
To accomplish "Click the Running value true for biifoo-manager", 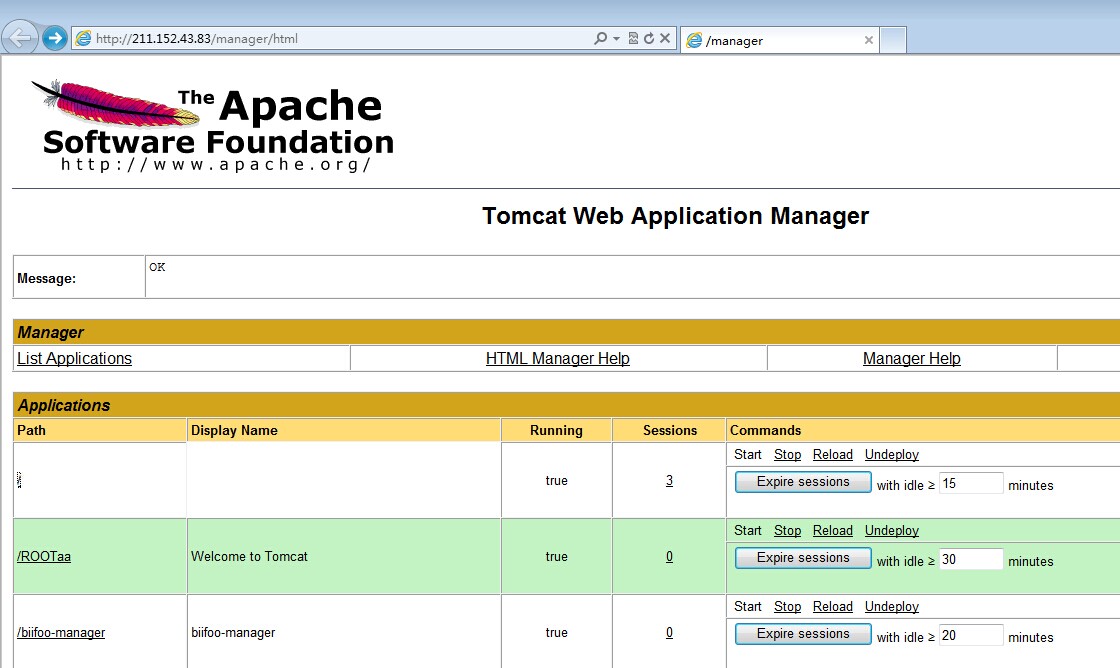I will [x=556, y=632].
